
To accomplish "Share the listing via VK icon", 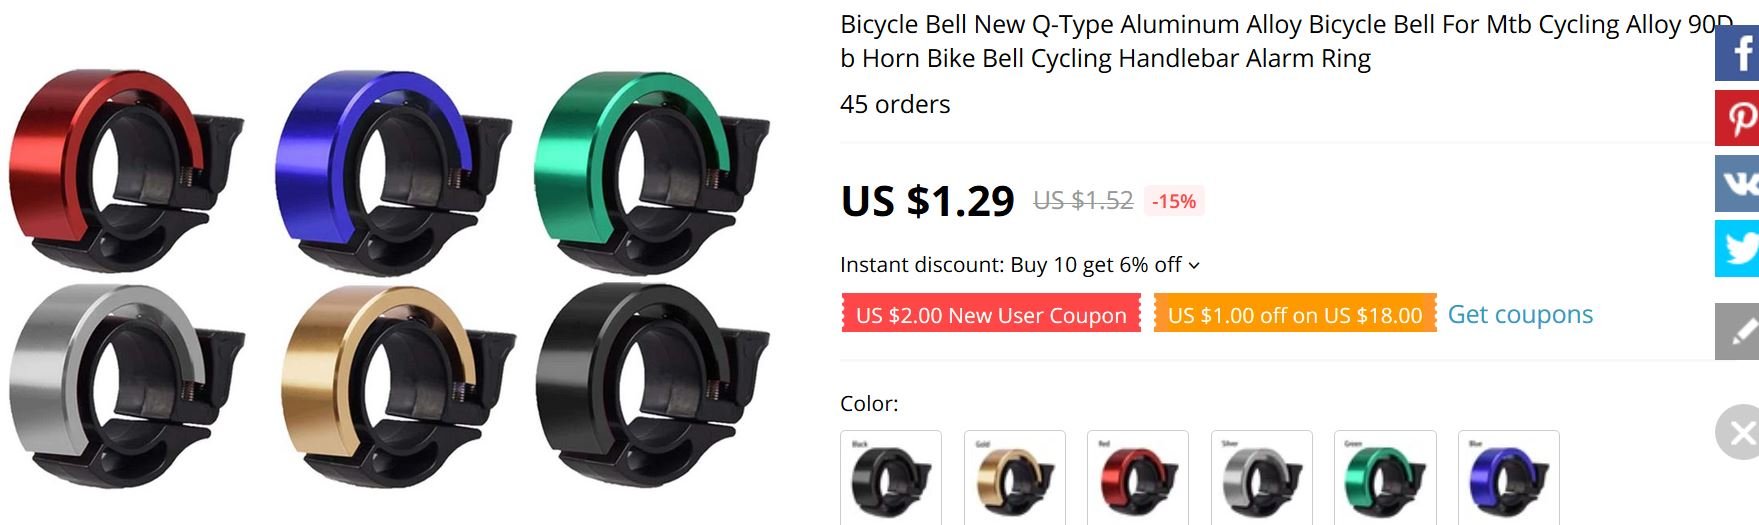I will (1737, 183).
